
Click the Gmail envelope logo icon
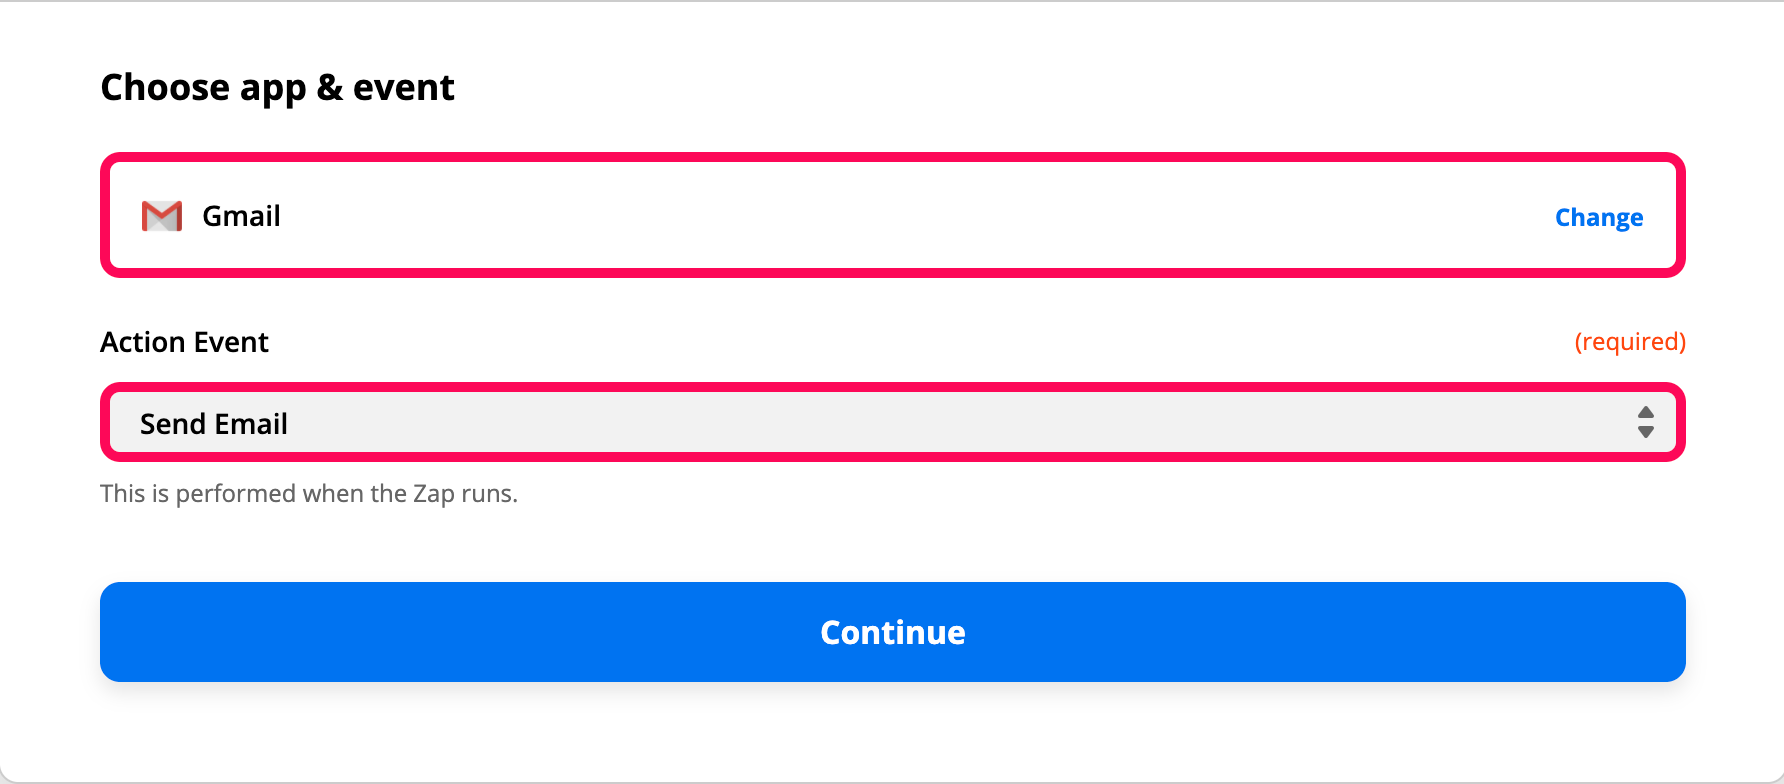(x=162, y=216)
